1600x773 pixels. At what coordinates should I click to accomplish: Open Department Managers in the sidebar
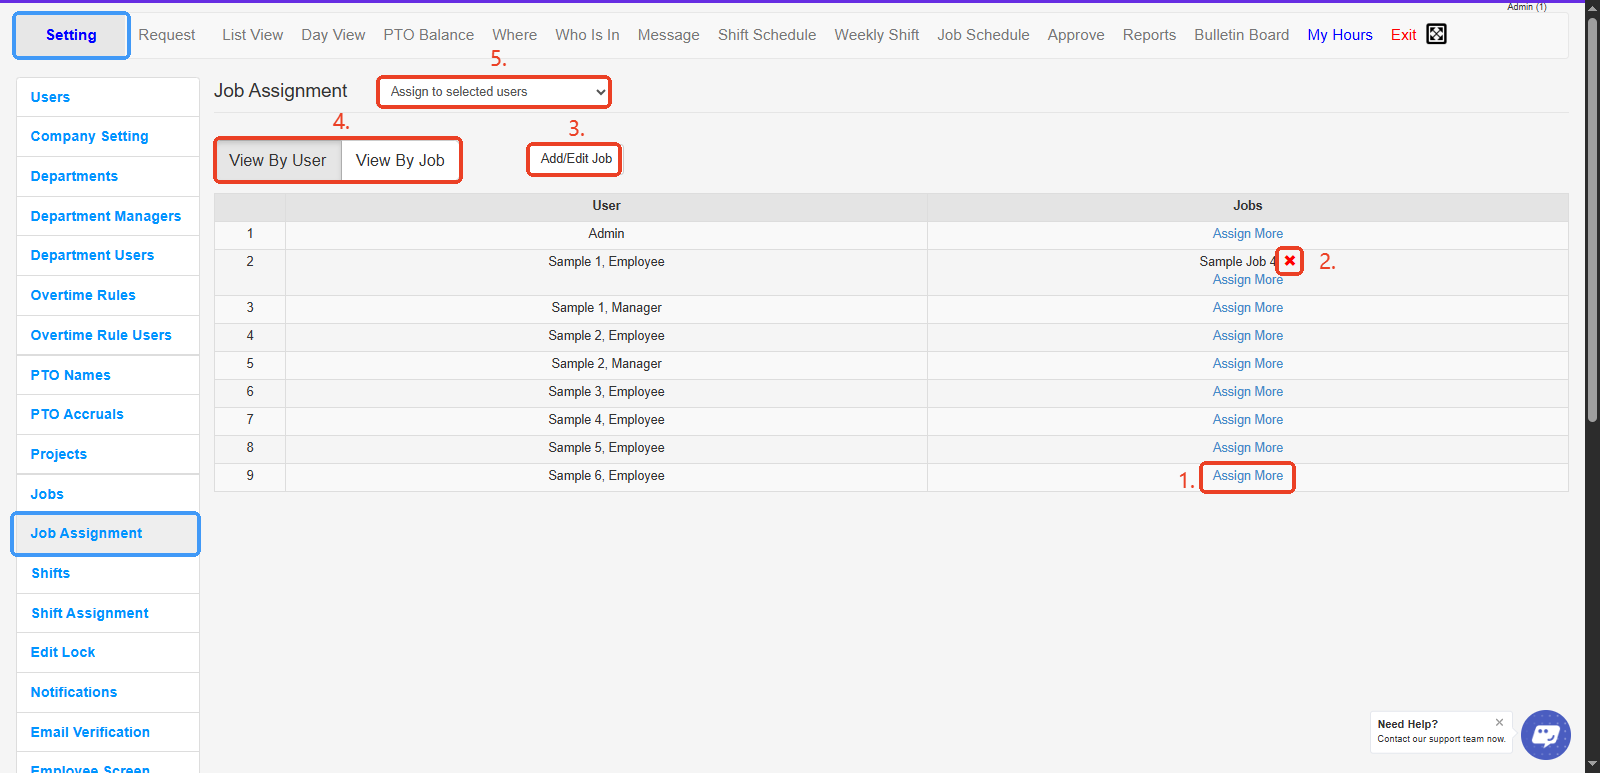coord(106,216)
